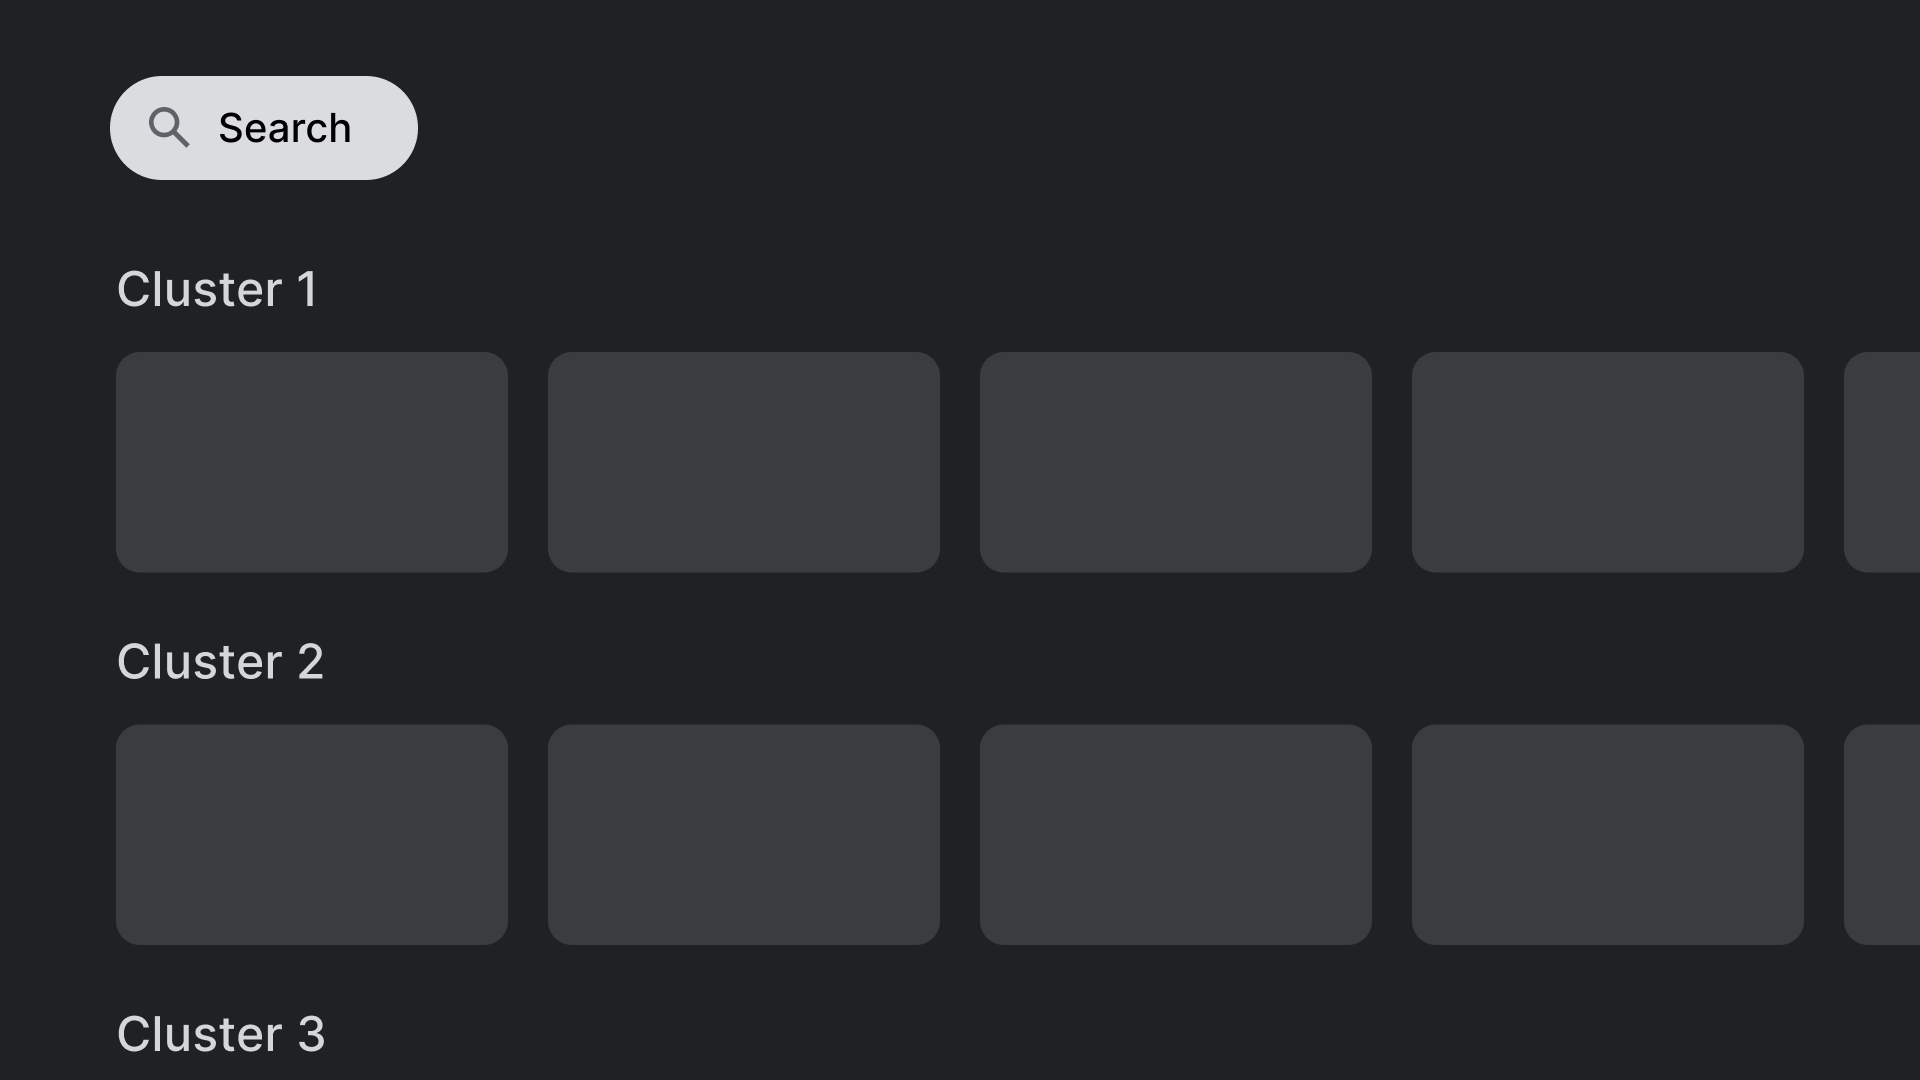Open the Search input field
Screen dimensions: 1920x1080
pyautogui.click(x=264, y=128)
